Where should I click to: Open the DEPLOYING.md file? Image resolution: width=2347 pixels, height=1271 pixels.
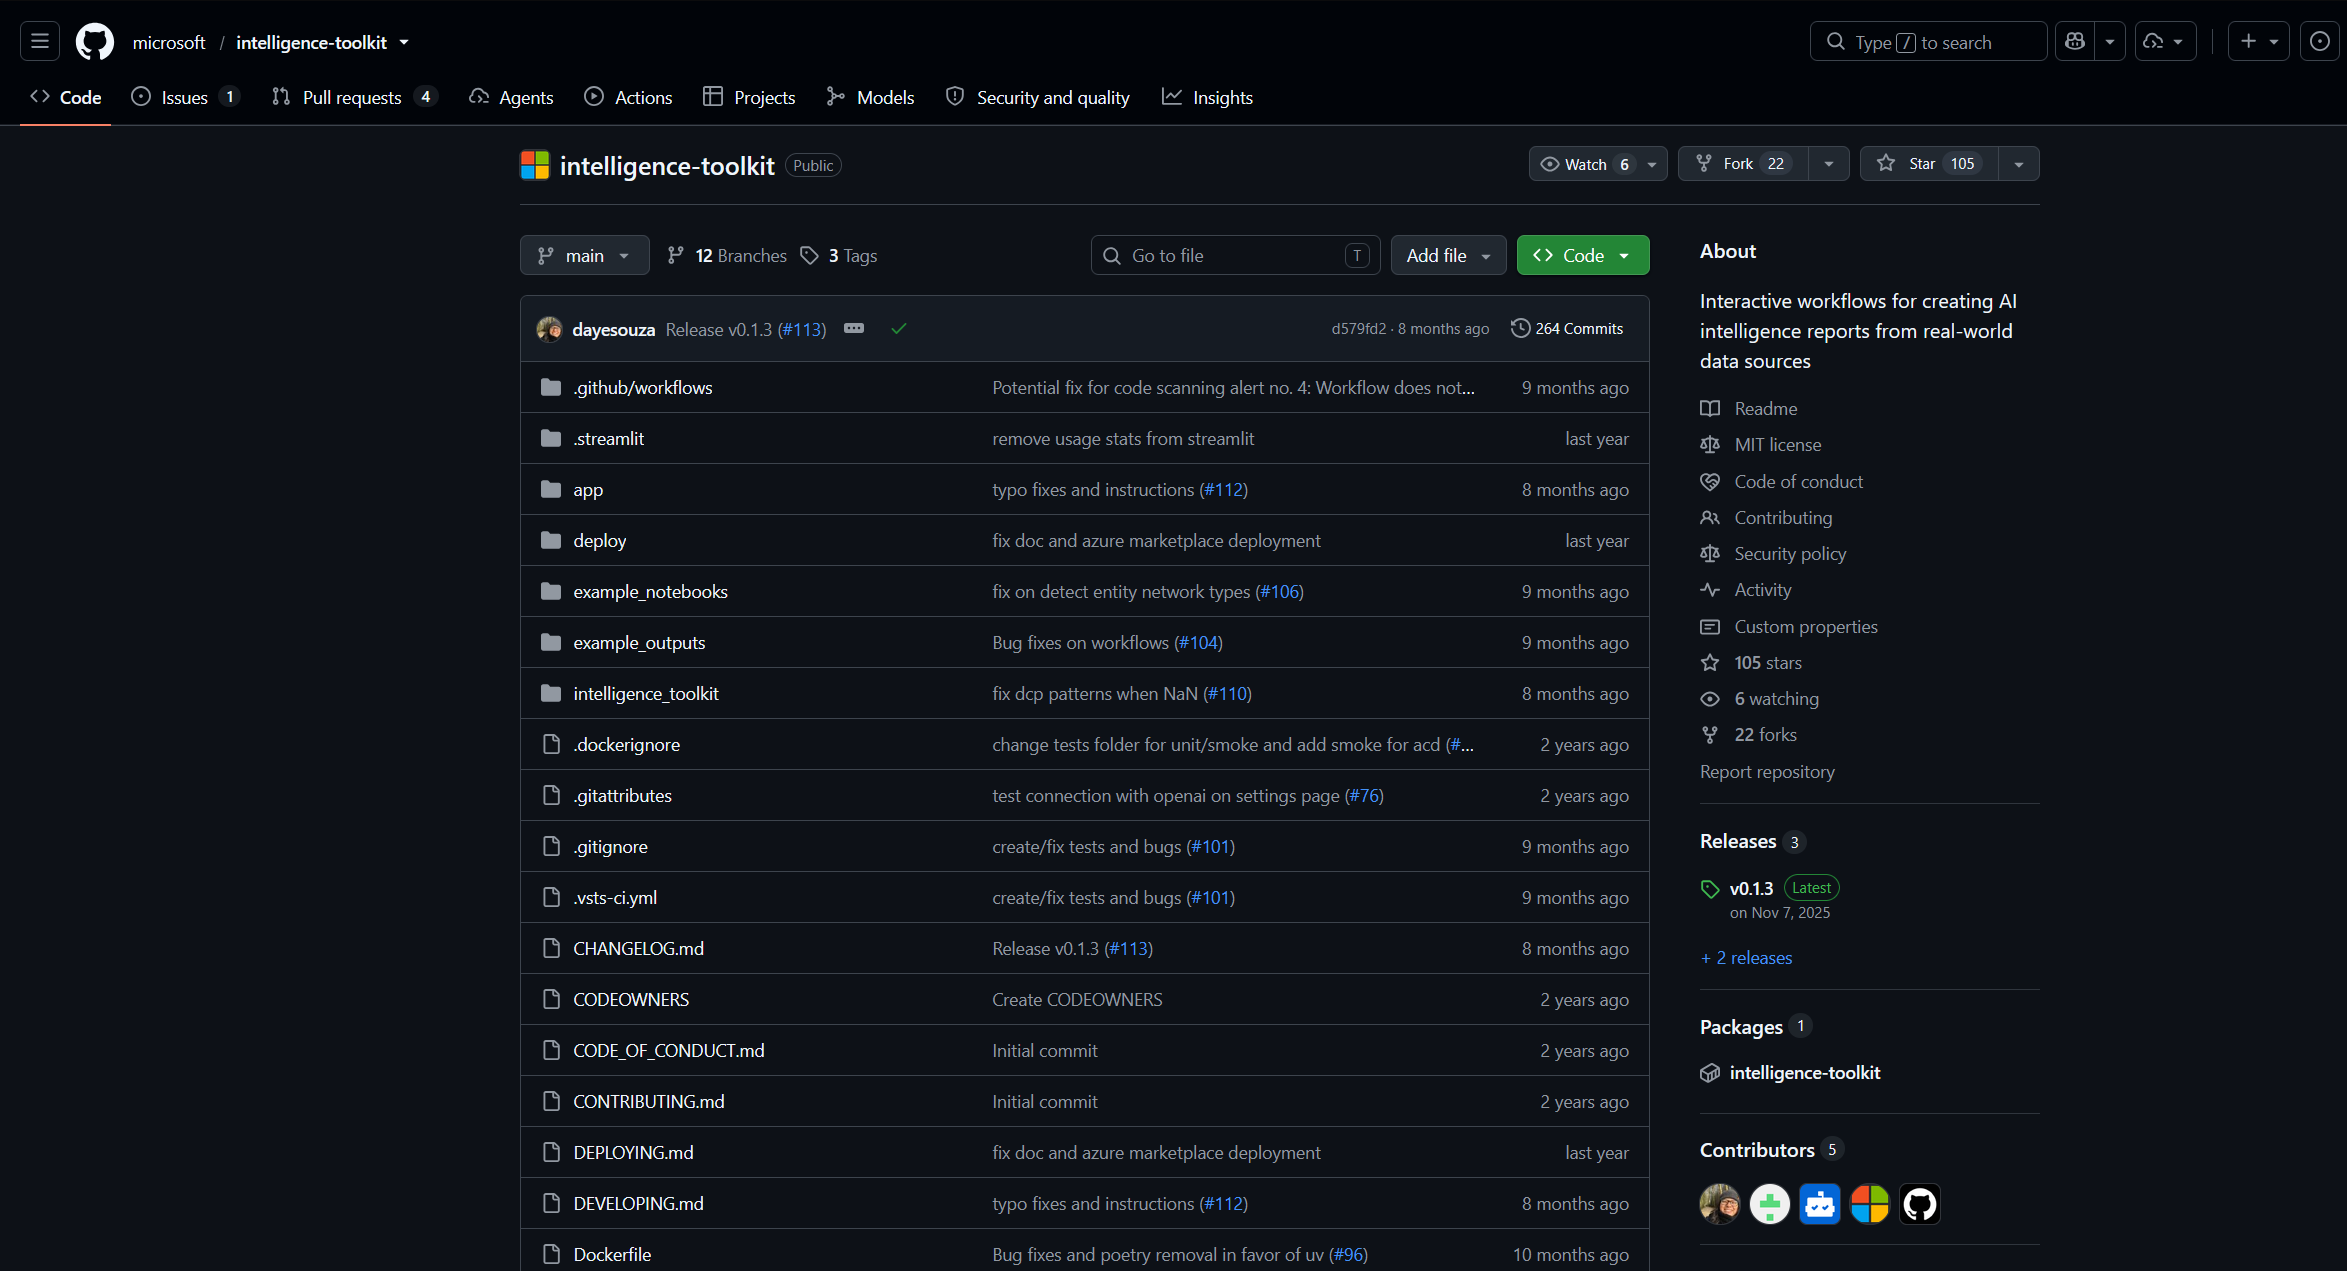(x=633, y=1153)
